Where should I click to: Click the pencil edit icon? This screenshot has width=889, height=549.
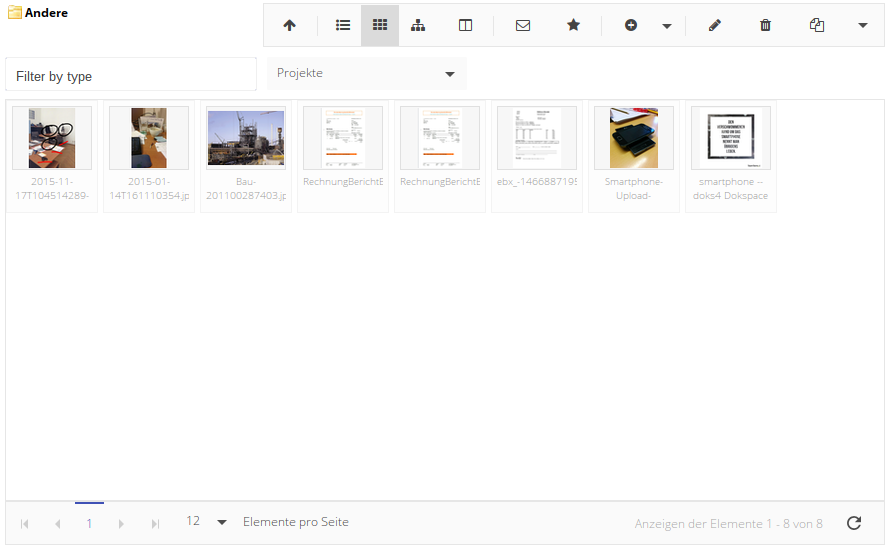pos(714,26)
